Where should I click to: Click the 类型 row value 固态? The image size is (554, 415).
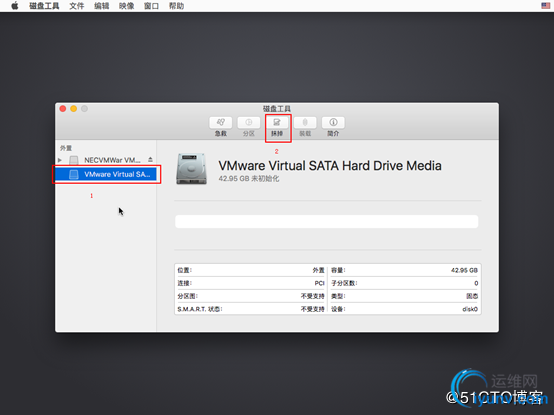pos(472,296)
